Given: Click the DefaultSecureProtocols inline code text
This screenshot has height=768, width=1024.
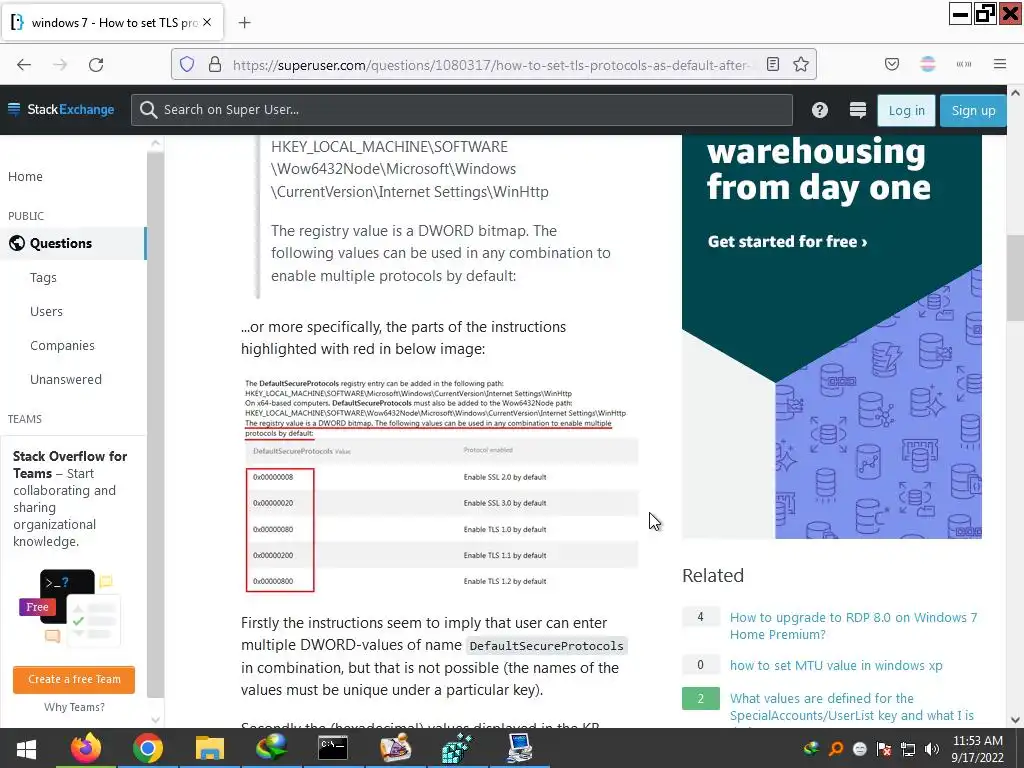Looking at the screenshot, I should pyautogui.click(x=546, y=646).
